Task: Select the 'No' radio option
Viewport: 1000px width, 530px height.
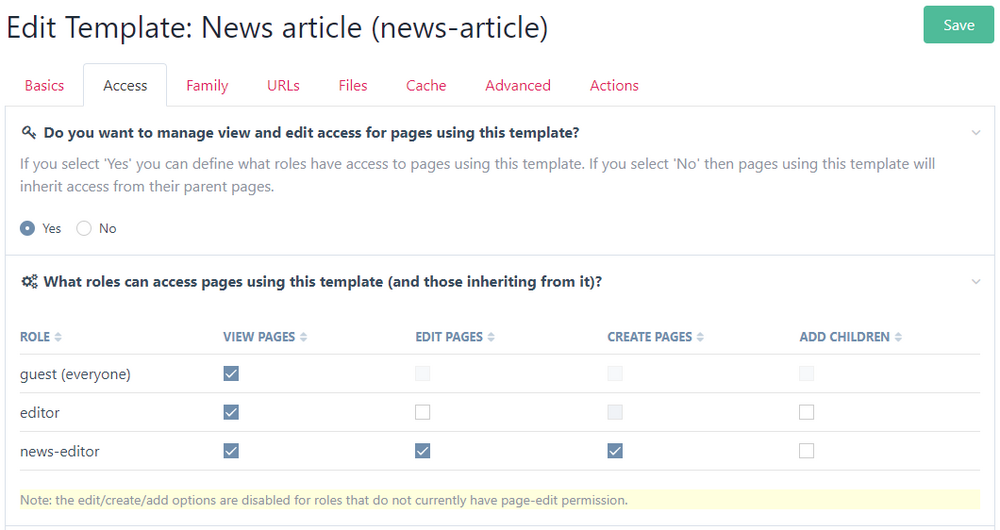Action: point(84,228)
